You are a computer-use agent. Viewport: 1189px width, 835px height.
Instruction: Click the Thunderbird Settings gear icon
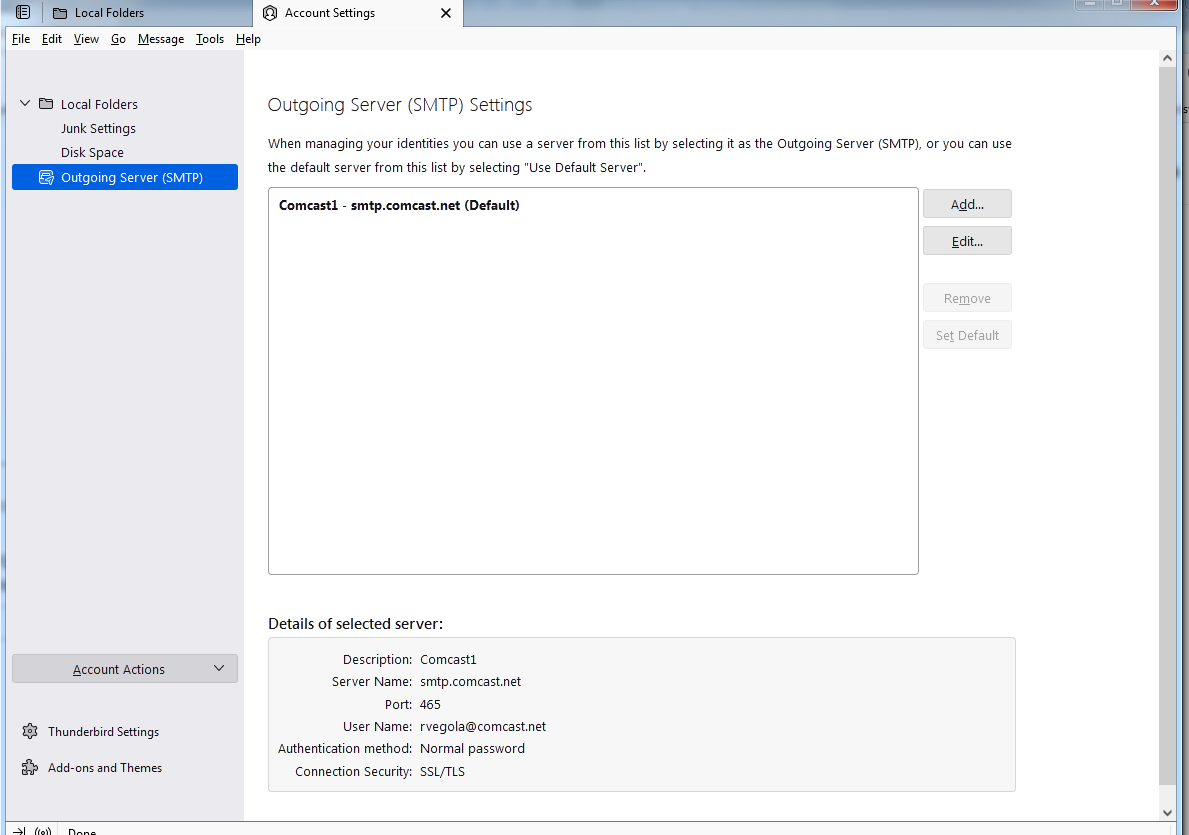point(30,731)
